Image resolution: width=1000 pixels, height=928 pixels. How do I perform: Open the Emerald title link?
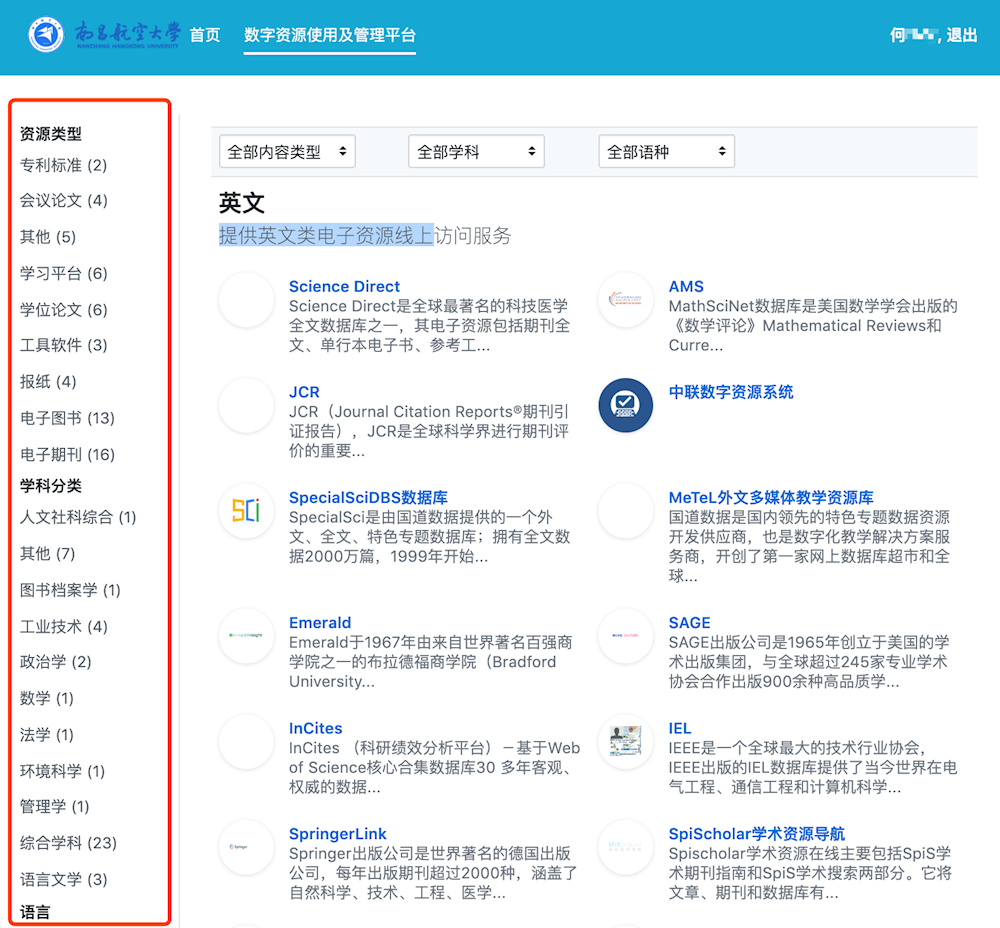(x=320, y=622)
